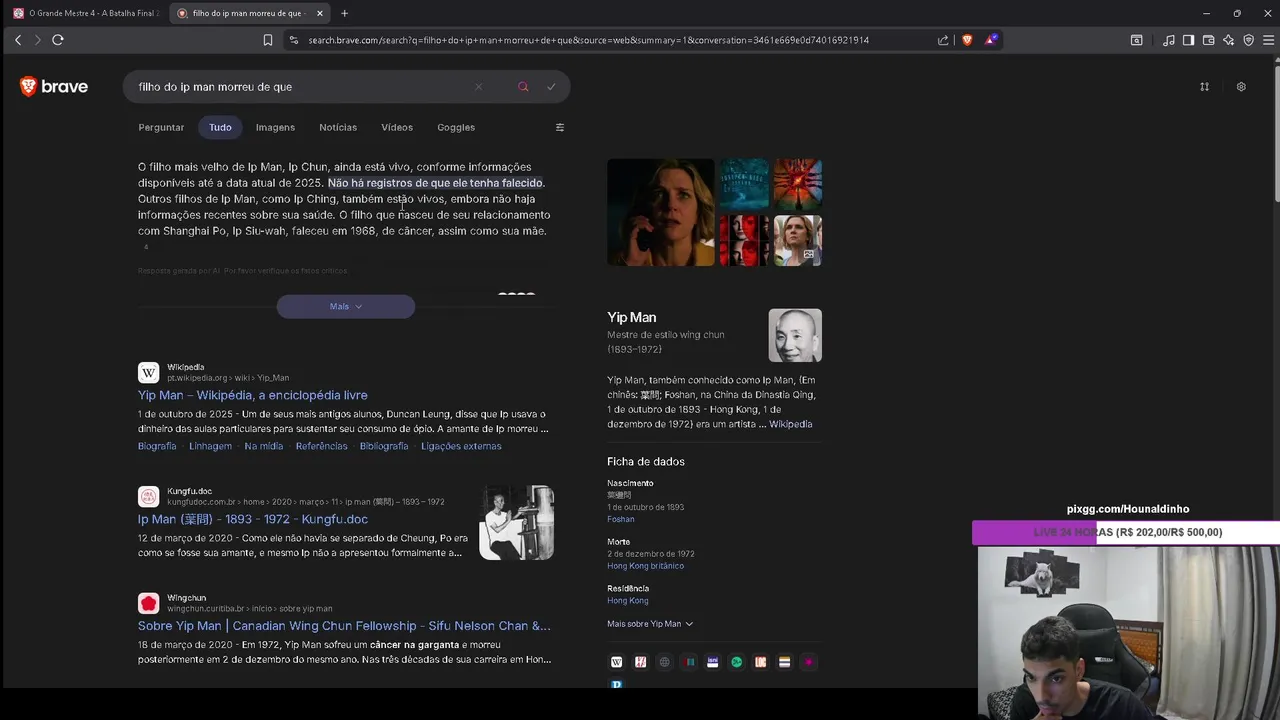Click the search query input field

[x=300, y=87]
